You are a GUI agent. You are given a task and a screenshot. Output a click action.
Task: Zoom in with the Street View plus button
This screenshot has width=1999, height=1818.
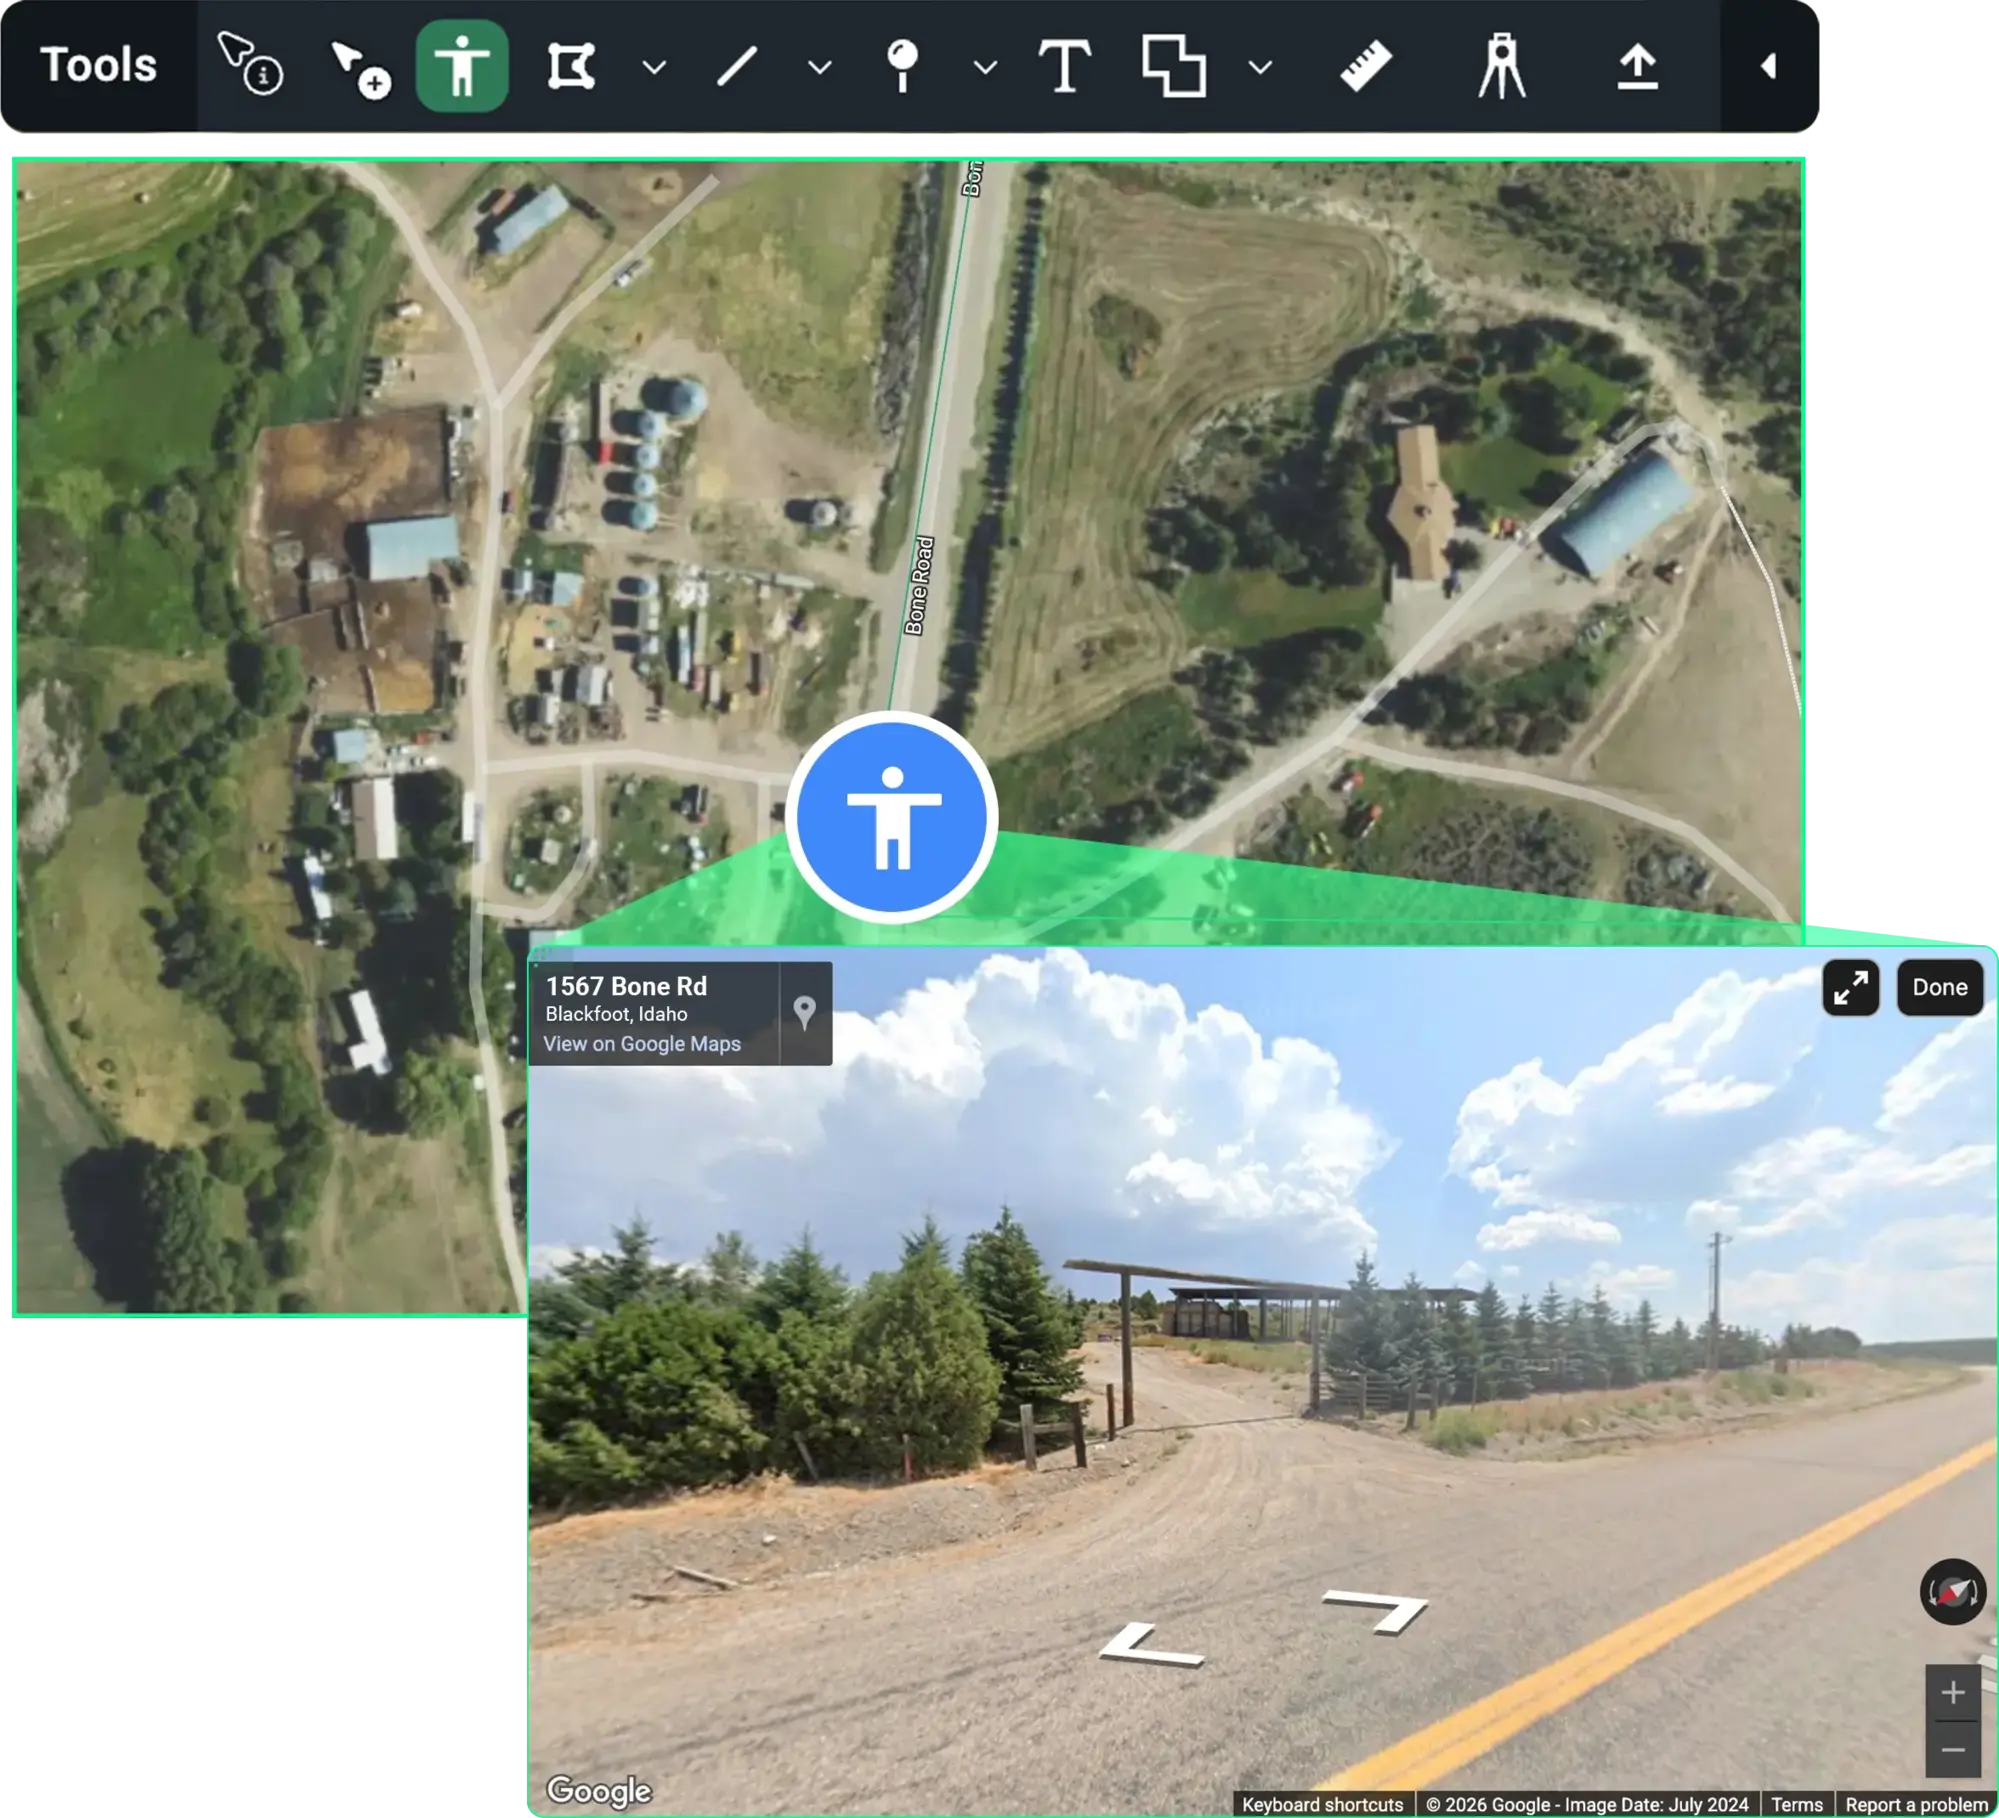1953,1693
